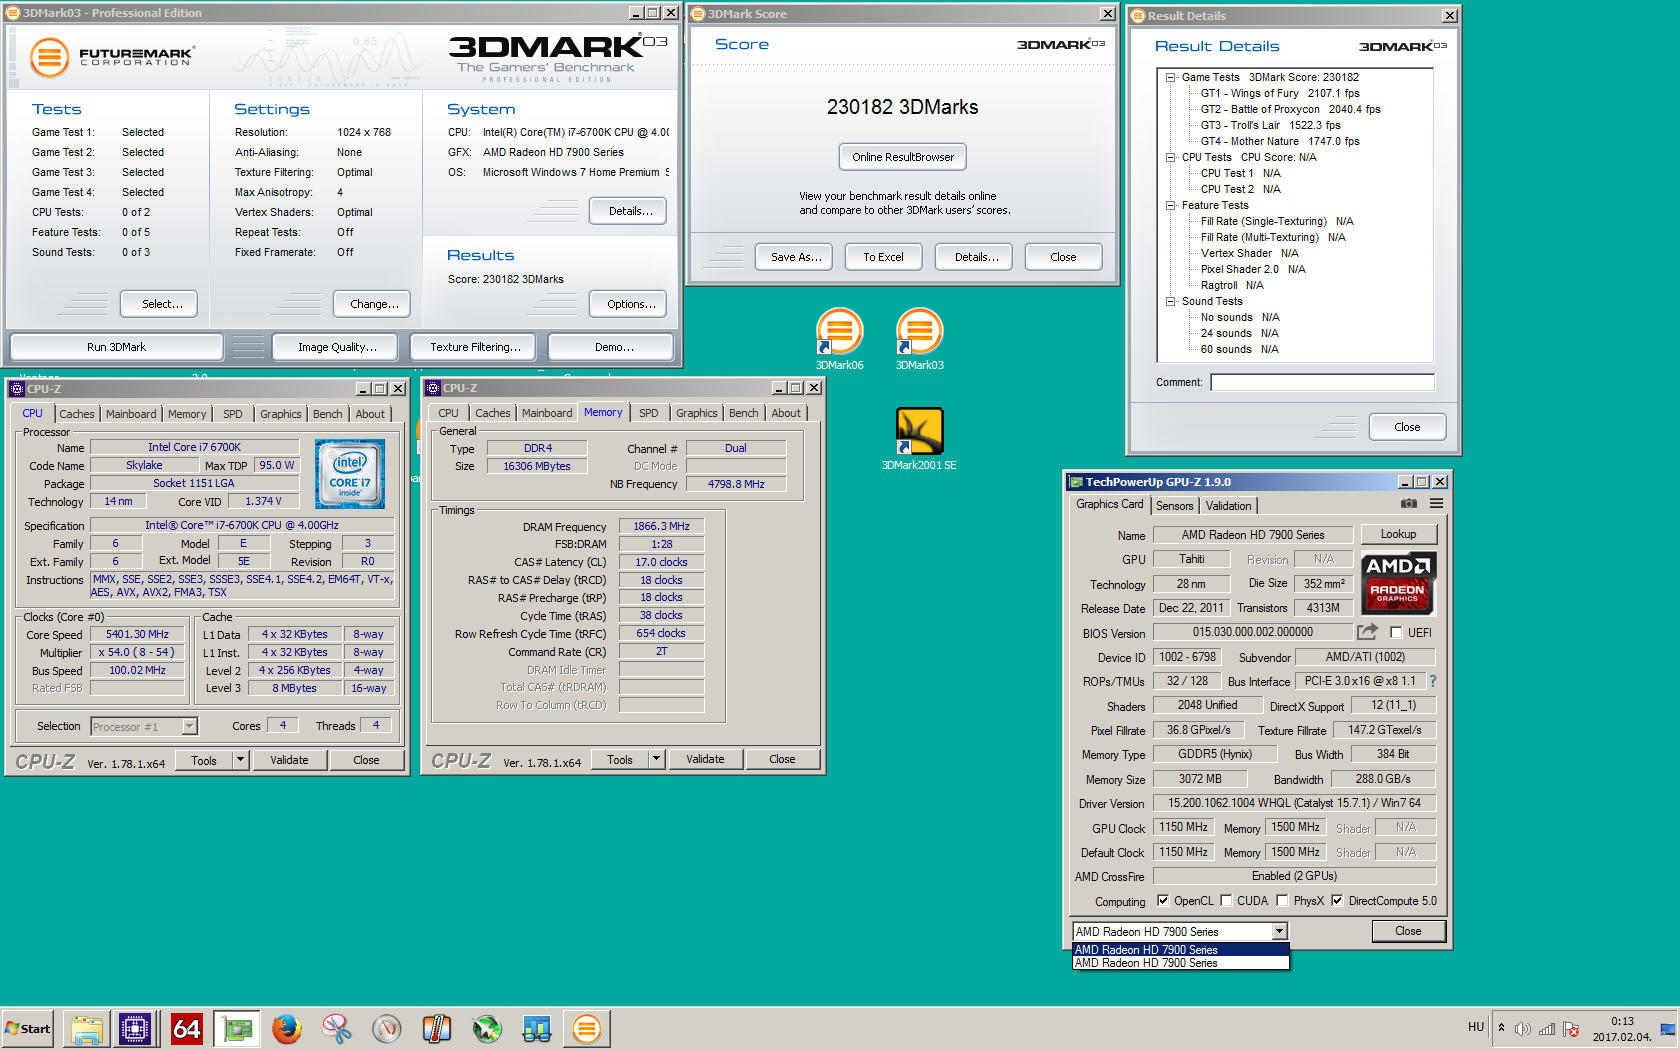The image size is (1680, 1050).
Task: Open AIDA64 taskbar icon
Action: (187, 1028)
